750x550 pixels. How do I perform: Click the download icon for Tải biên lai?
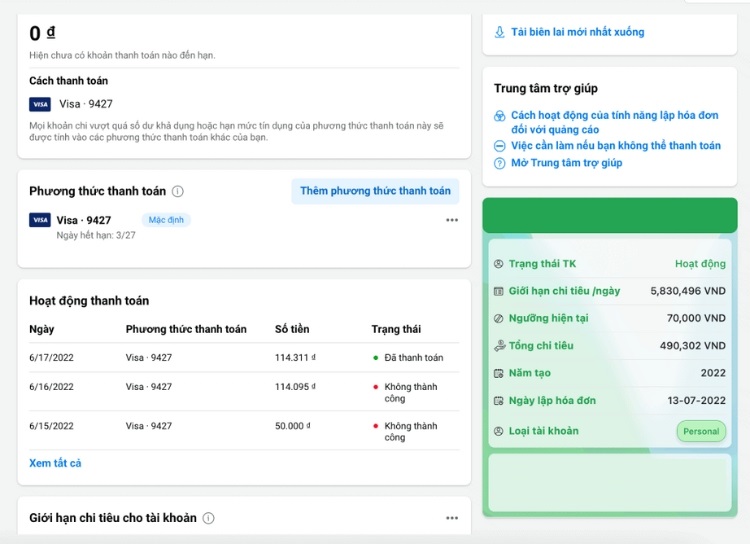coord(500,32)
